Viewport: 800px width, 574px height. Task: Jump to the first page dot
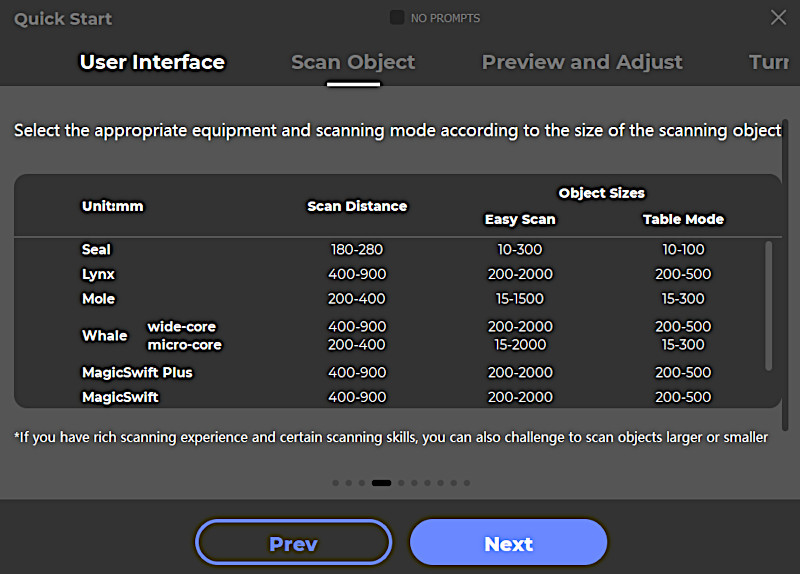click(335, 483)
